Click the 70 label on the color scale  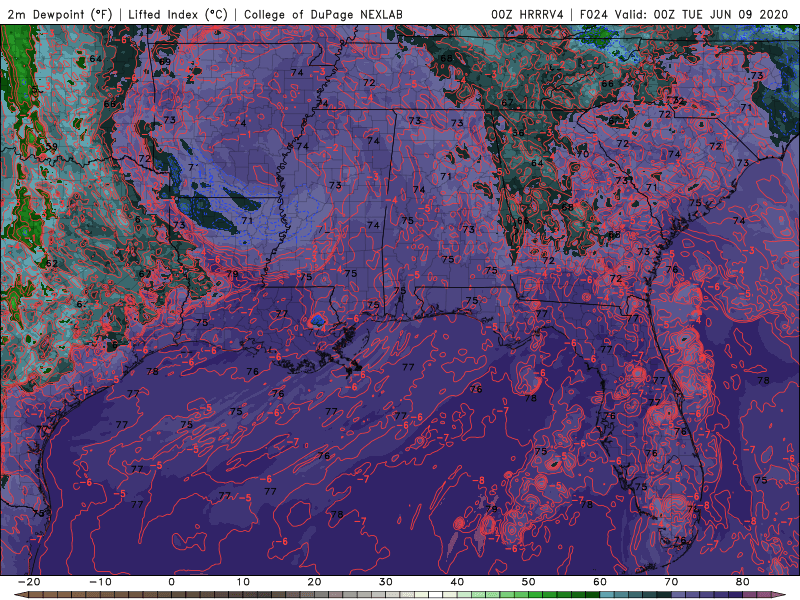coord(671,582)
